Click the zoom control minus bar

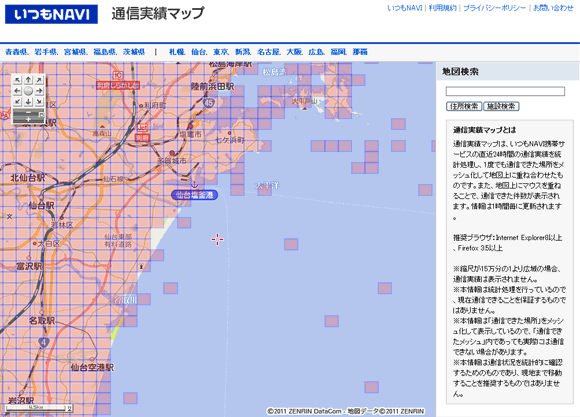click(x=28, y=112)
